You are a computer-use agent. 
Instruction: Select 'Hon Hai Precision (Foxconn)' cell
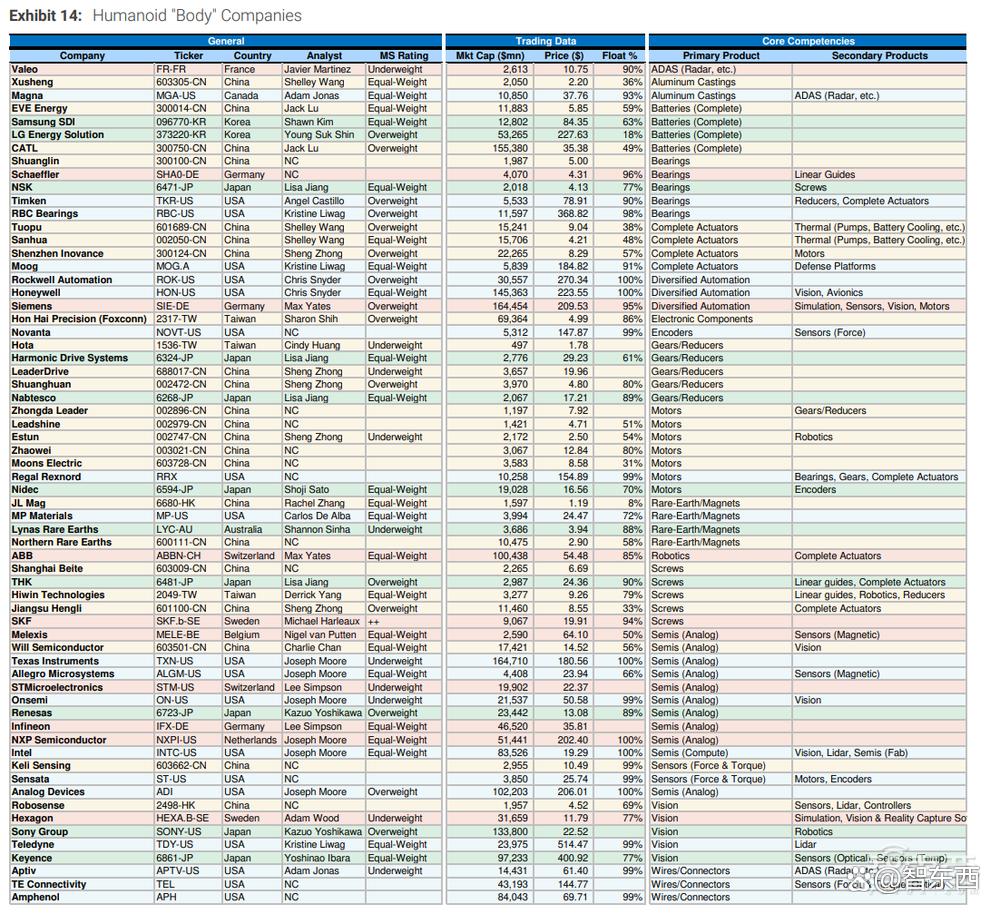coord(78,319)
